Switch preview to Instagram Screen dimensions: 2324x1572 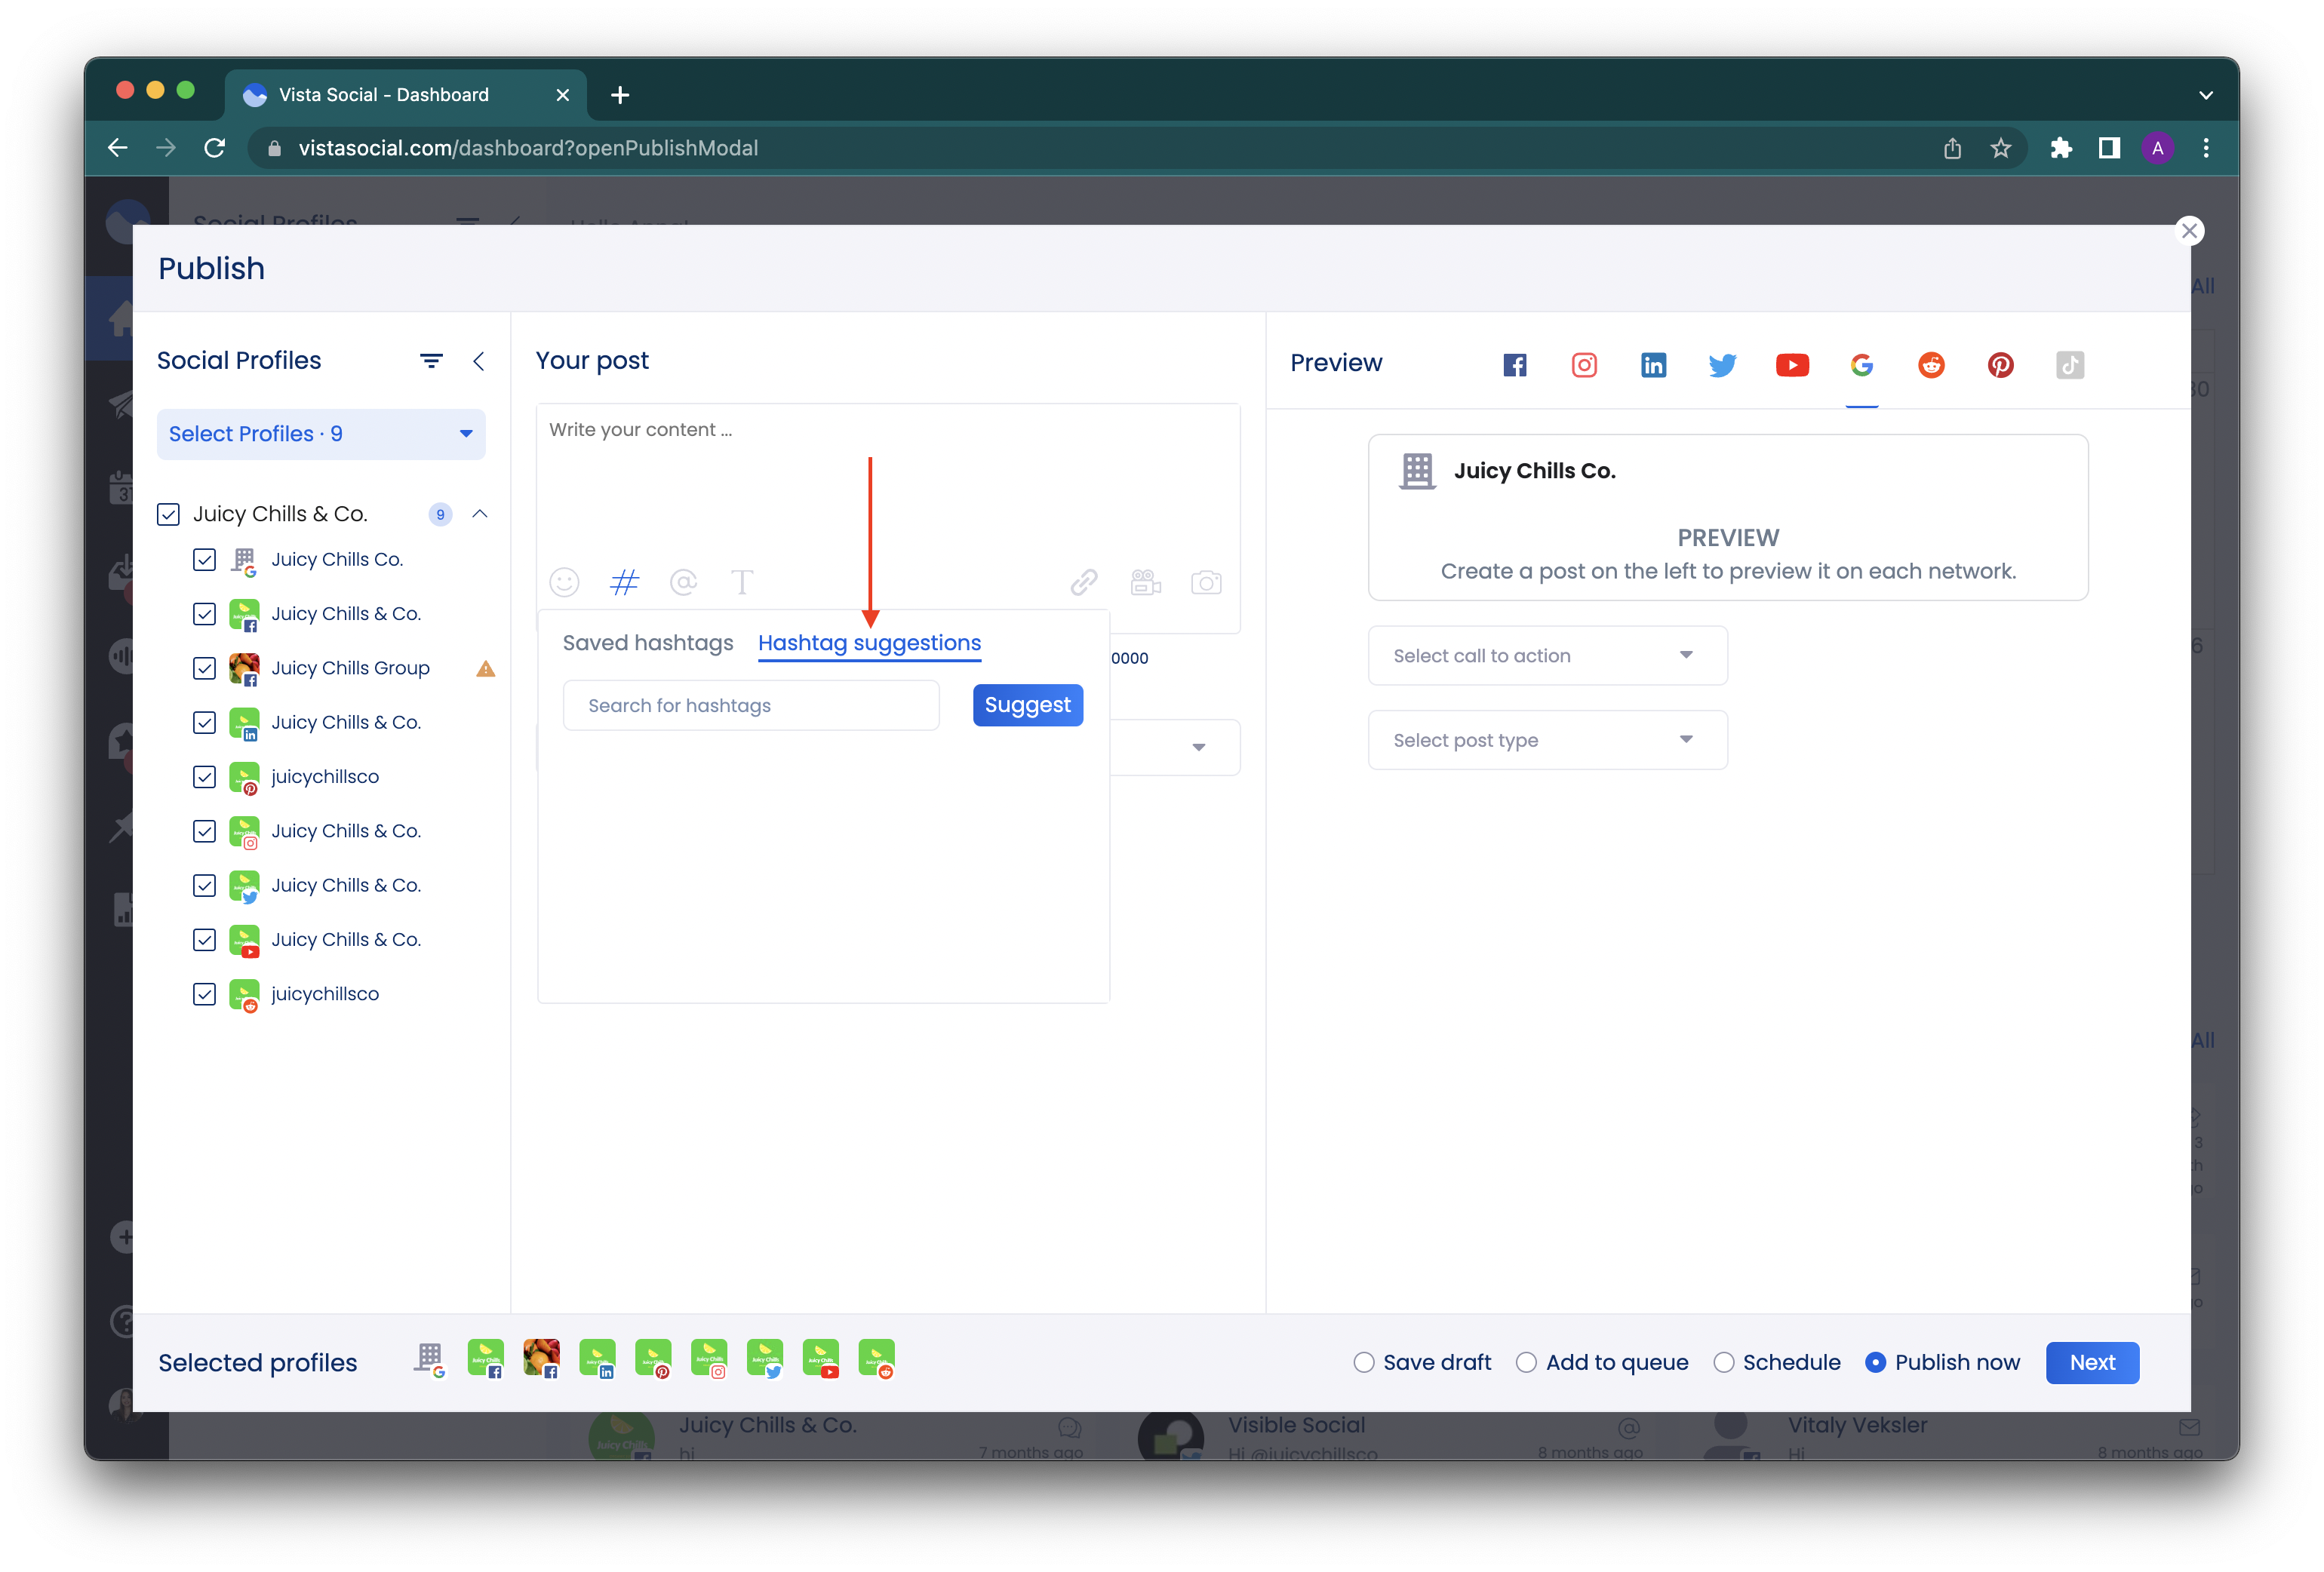(1584, 365)
